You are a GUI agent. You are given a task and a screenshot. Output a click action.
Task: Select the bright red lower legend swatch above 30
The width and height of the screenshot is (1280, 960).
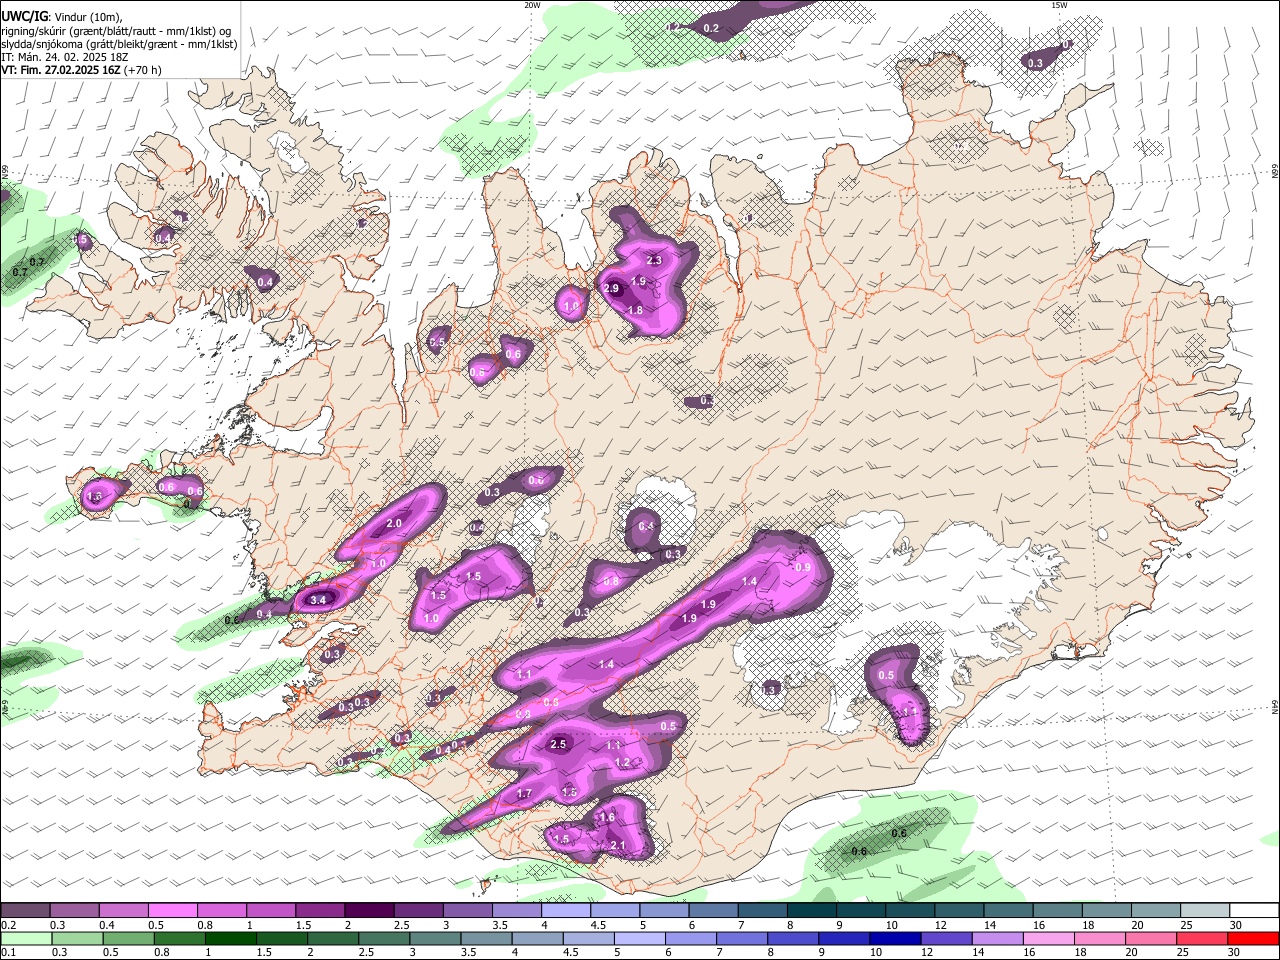(1254, 939)
